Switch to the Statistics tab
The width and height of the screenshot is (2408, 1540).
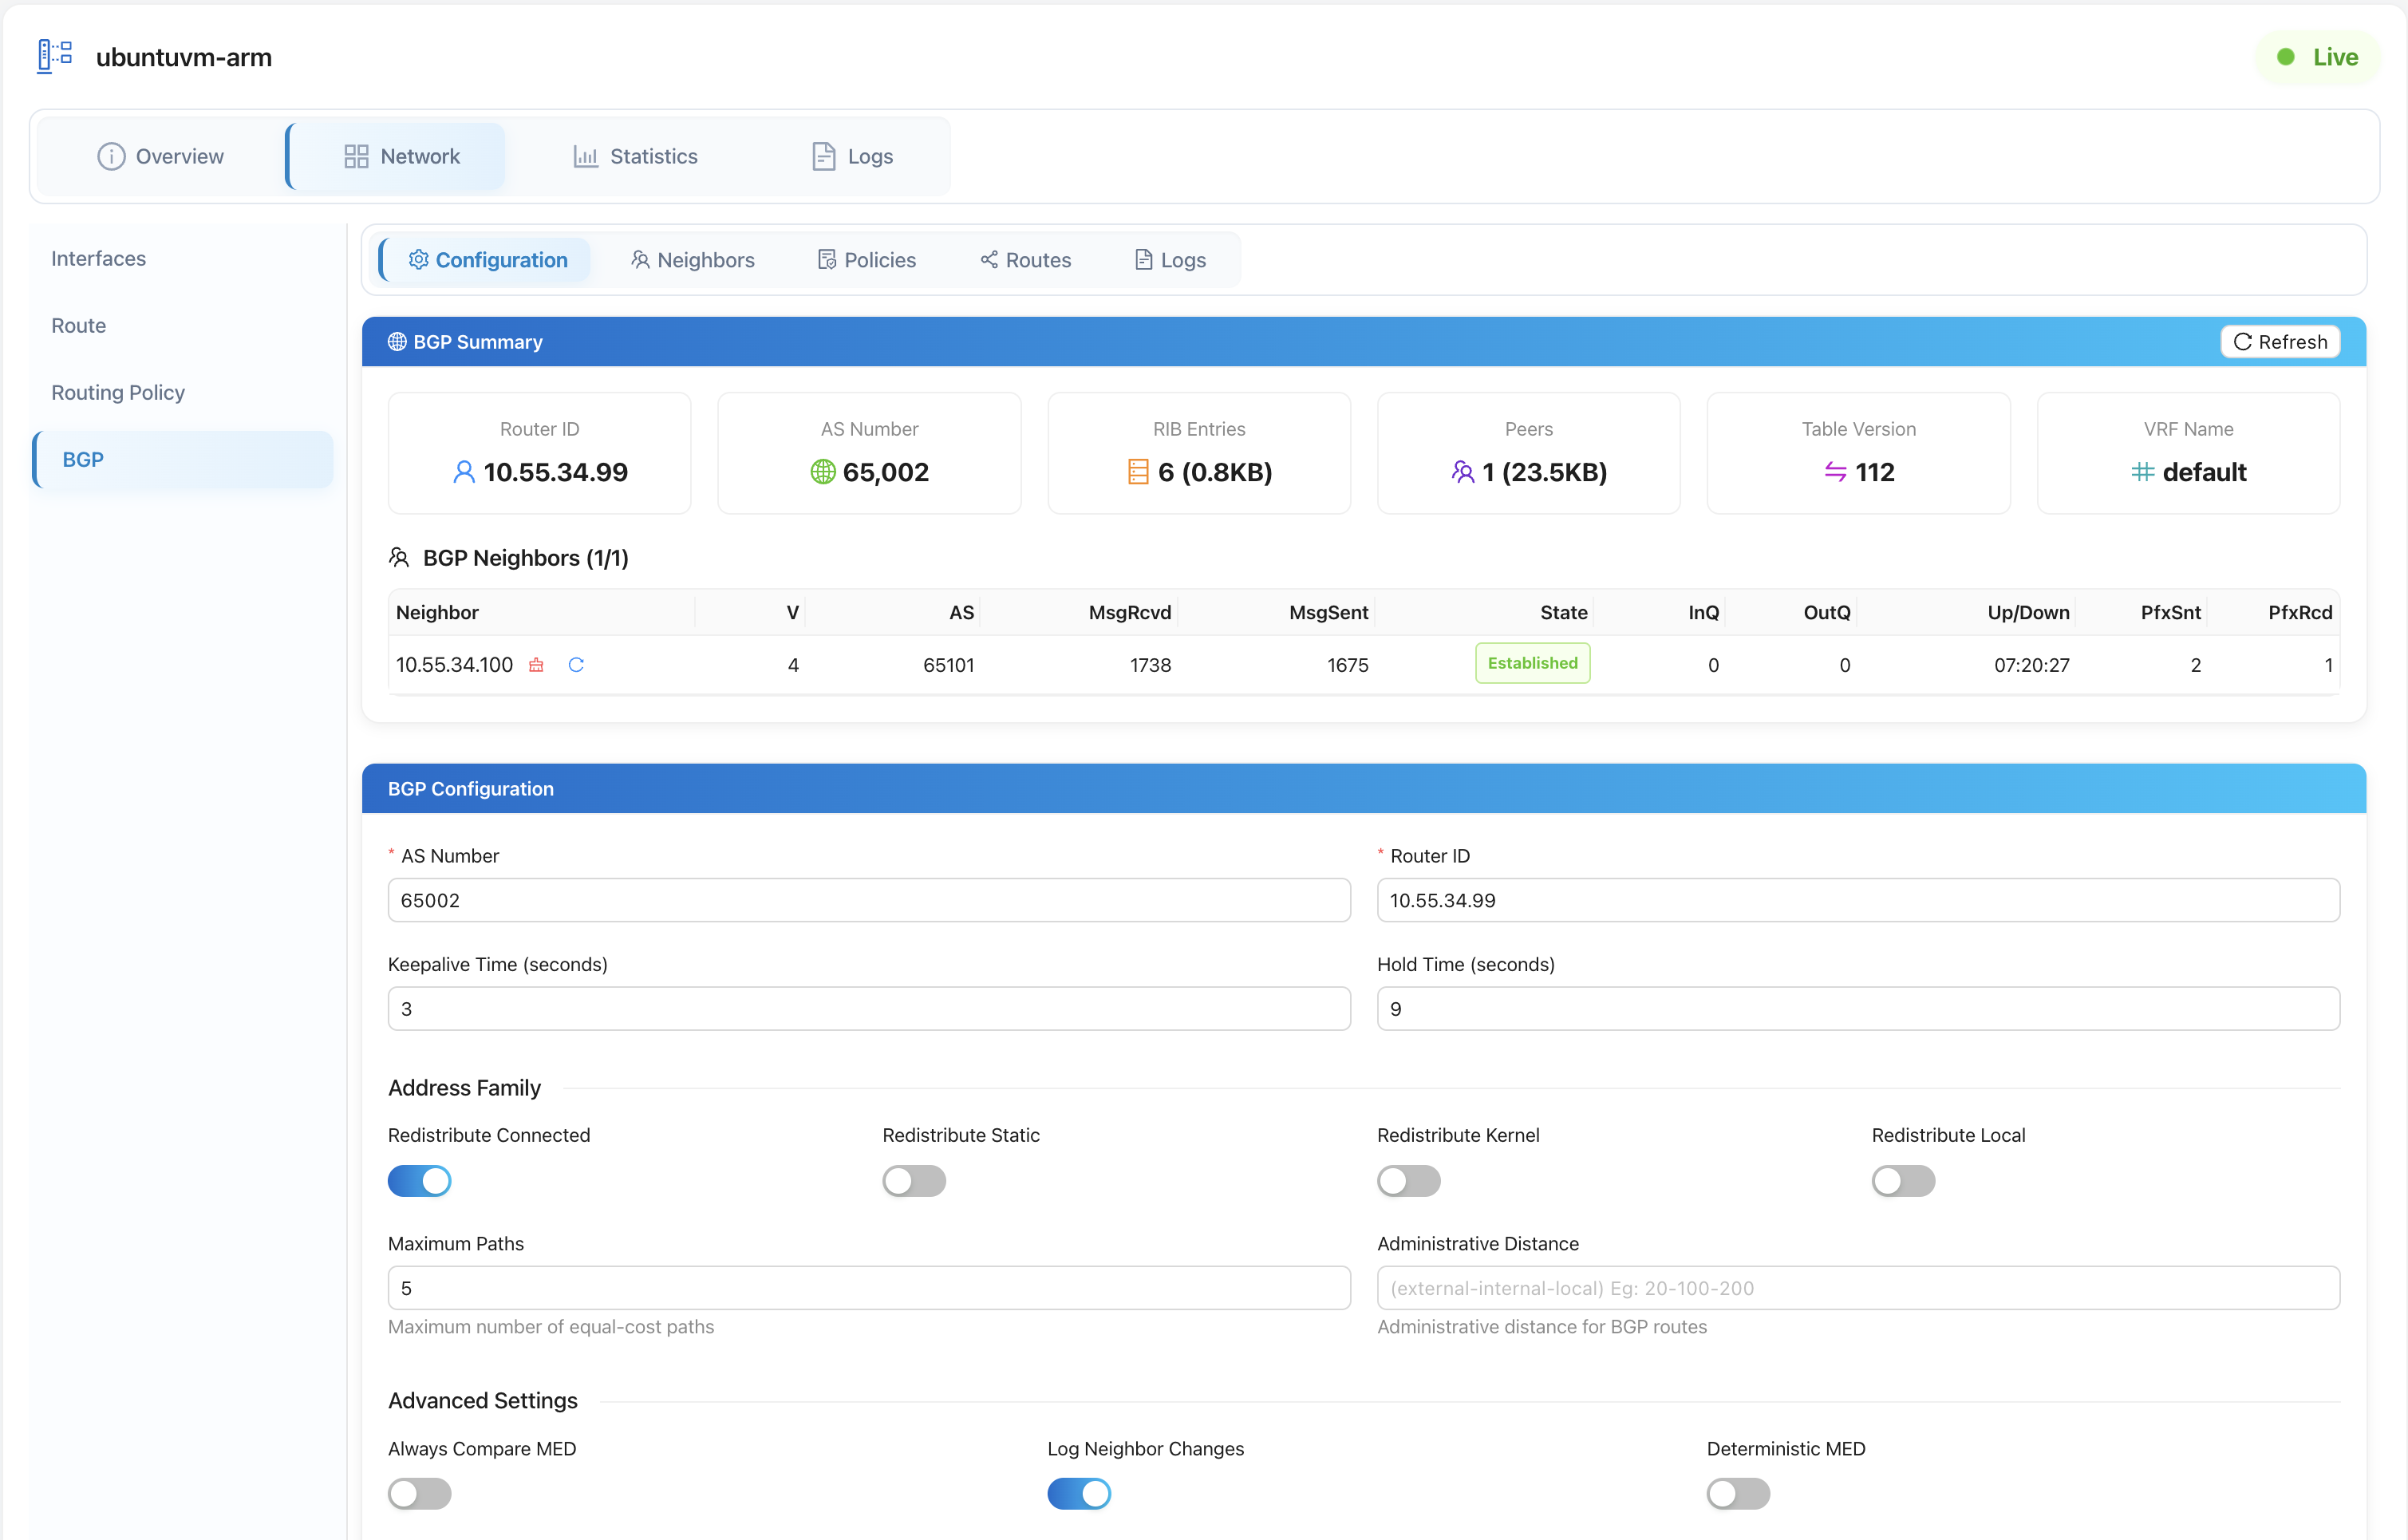point(635,156)
